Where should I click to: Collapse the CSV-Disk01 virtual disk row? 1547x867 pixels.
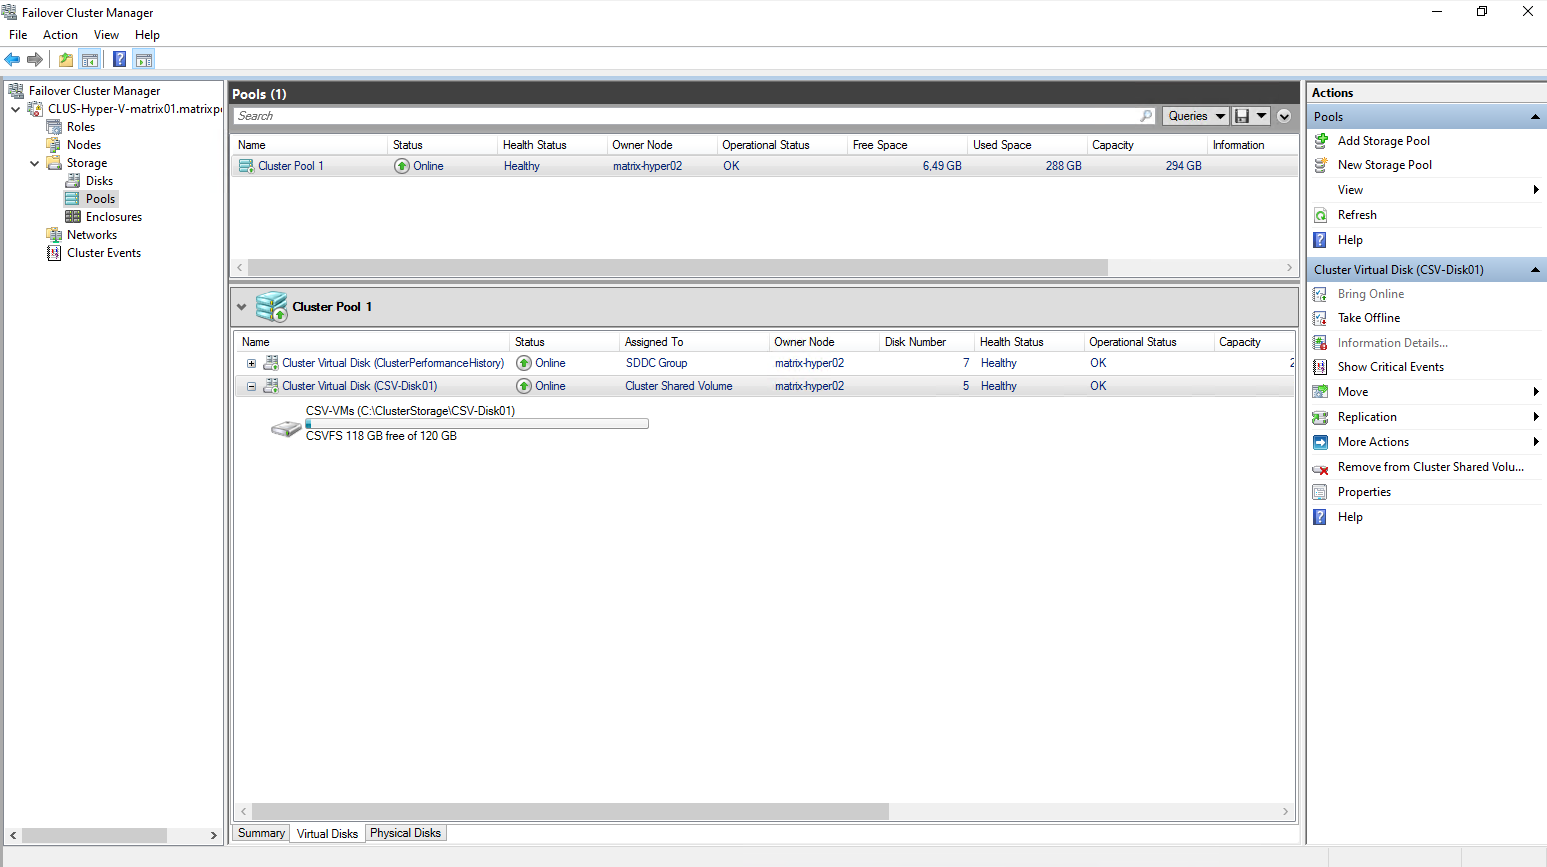(251, 386)
